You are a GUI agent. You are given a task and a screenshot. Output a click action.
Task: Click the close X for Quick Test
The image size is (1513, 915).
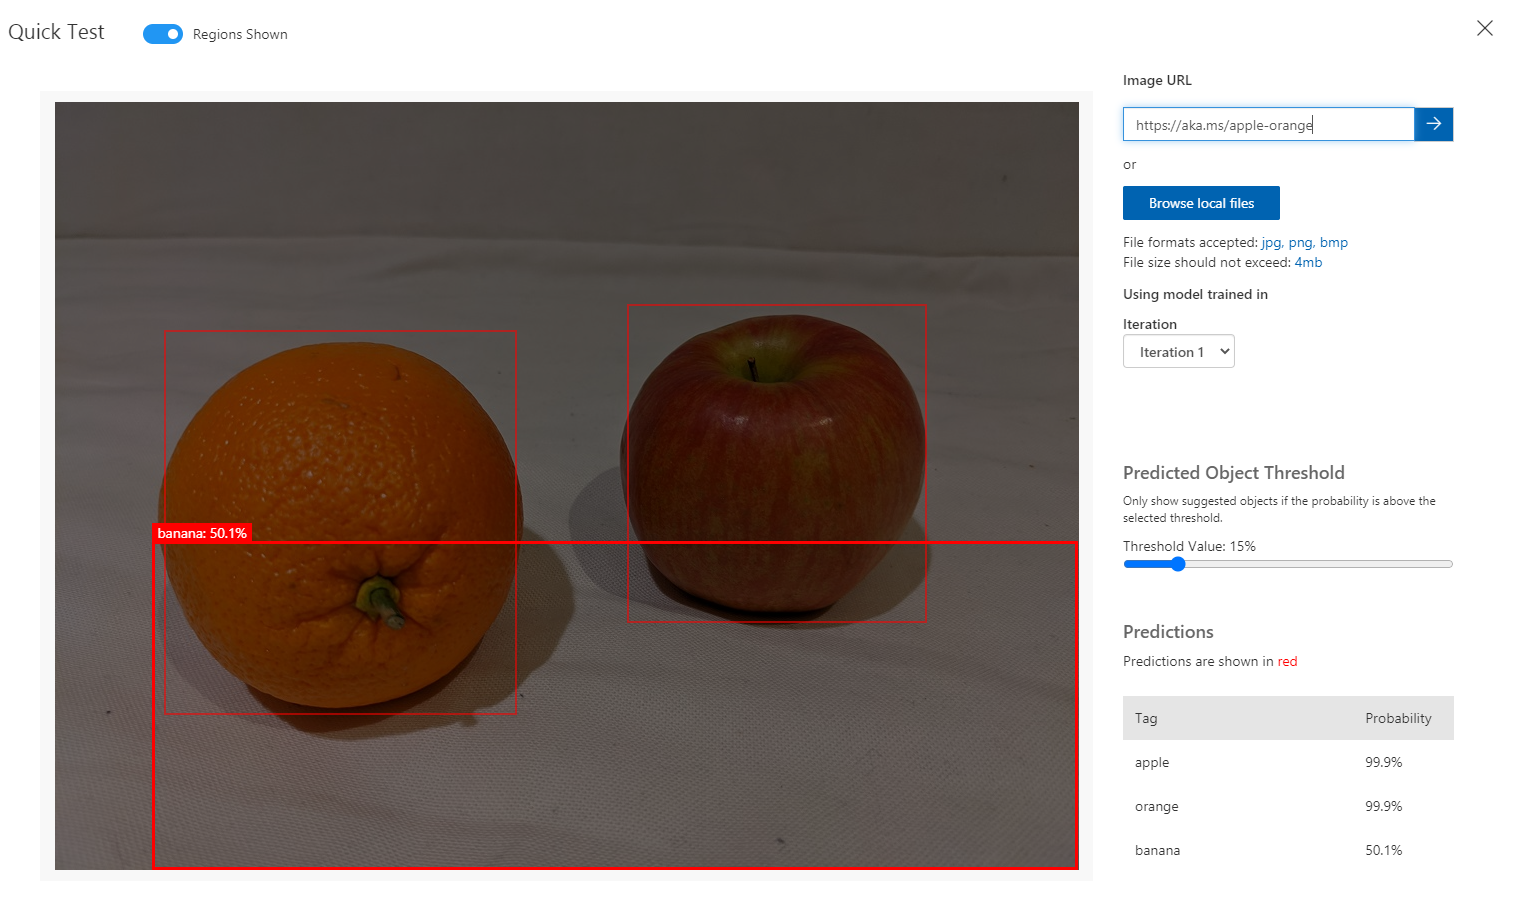1484,28
